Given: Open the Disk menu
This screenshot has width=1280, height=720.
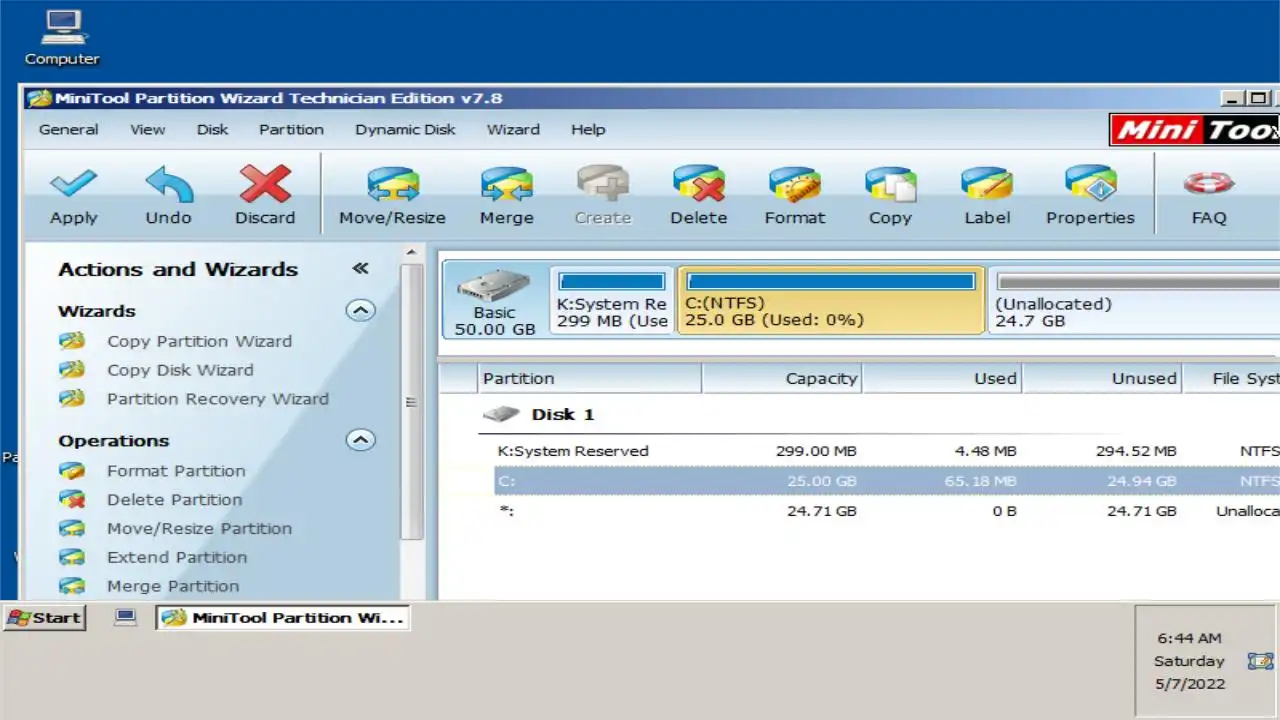Looking at the screenshot, I should click(x=212, y=129).
